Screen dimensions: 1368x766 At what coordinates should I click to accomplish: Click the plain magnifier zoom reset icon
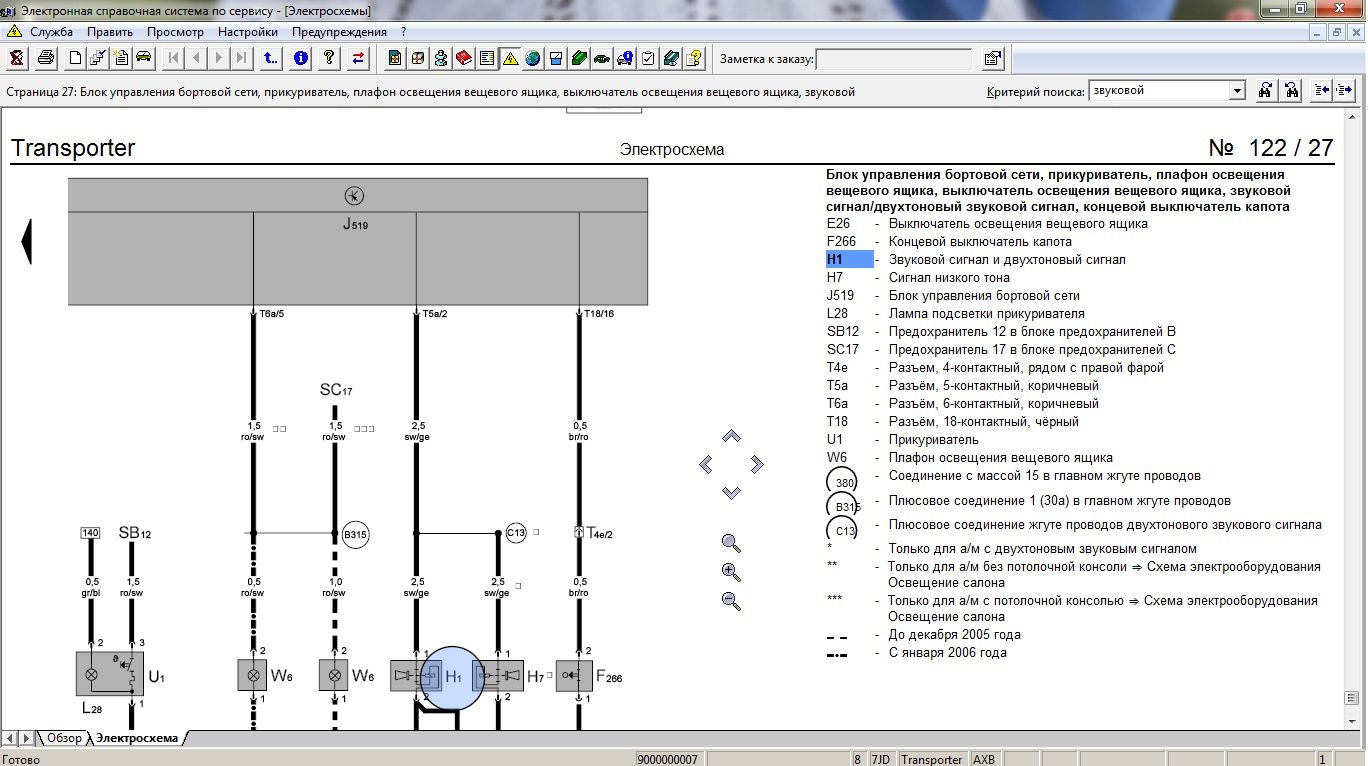(x=731, y=543)
